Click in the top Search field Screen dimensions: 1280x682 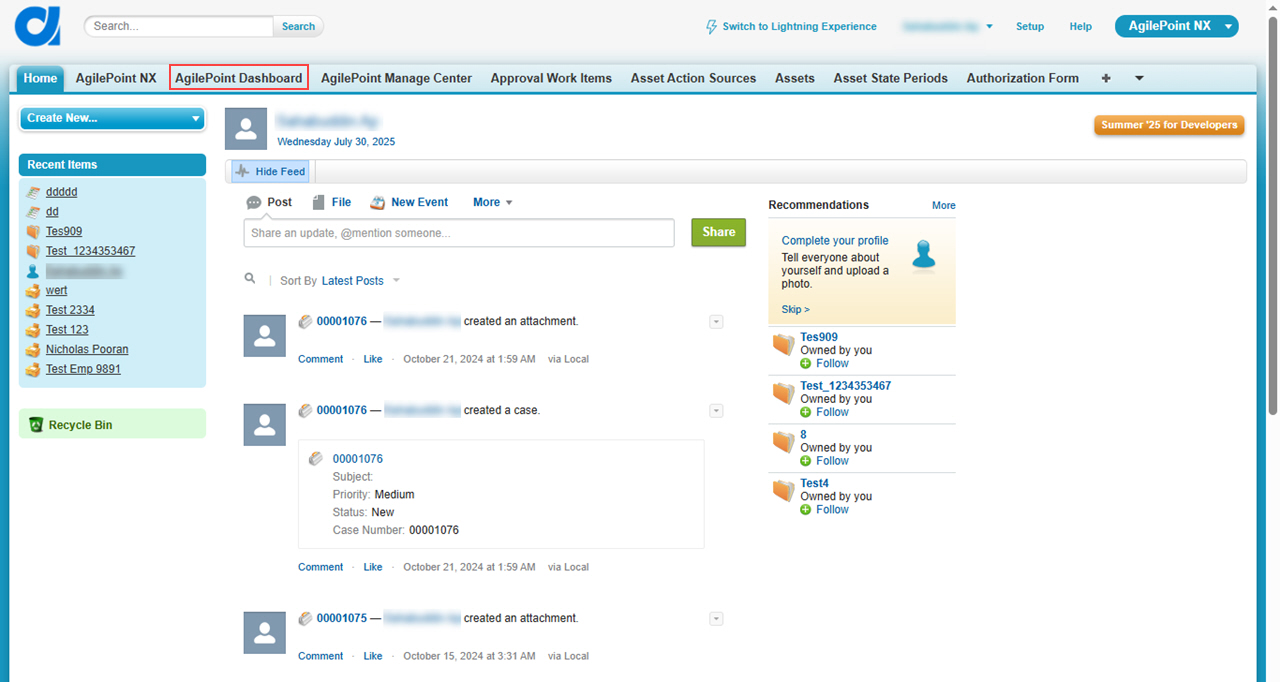179,26
